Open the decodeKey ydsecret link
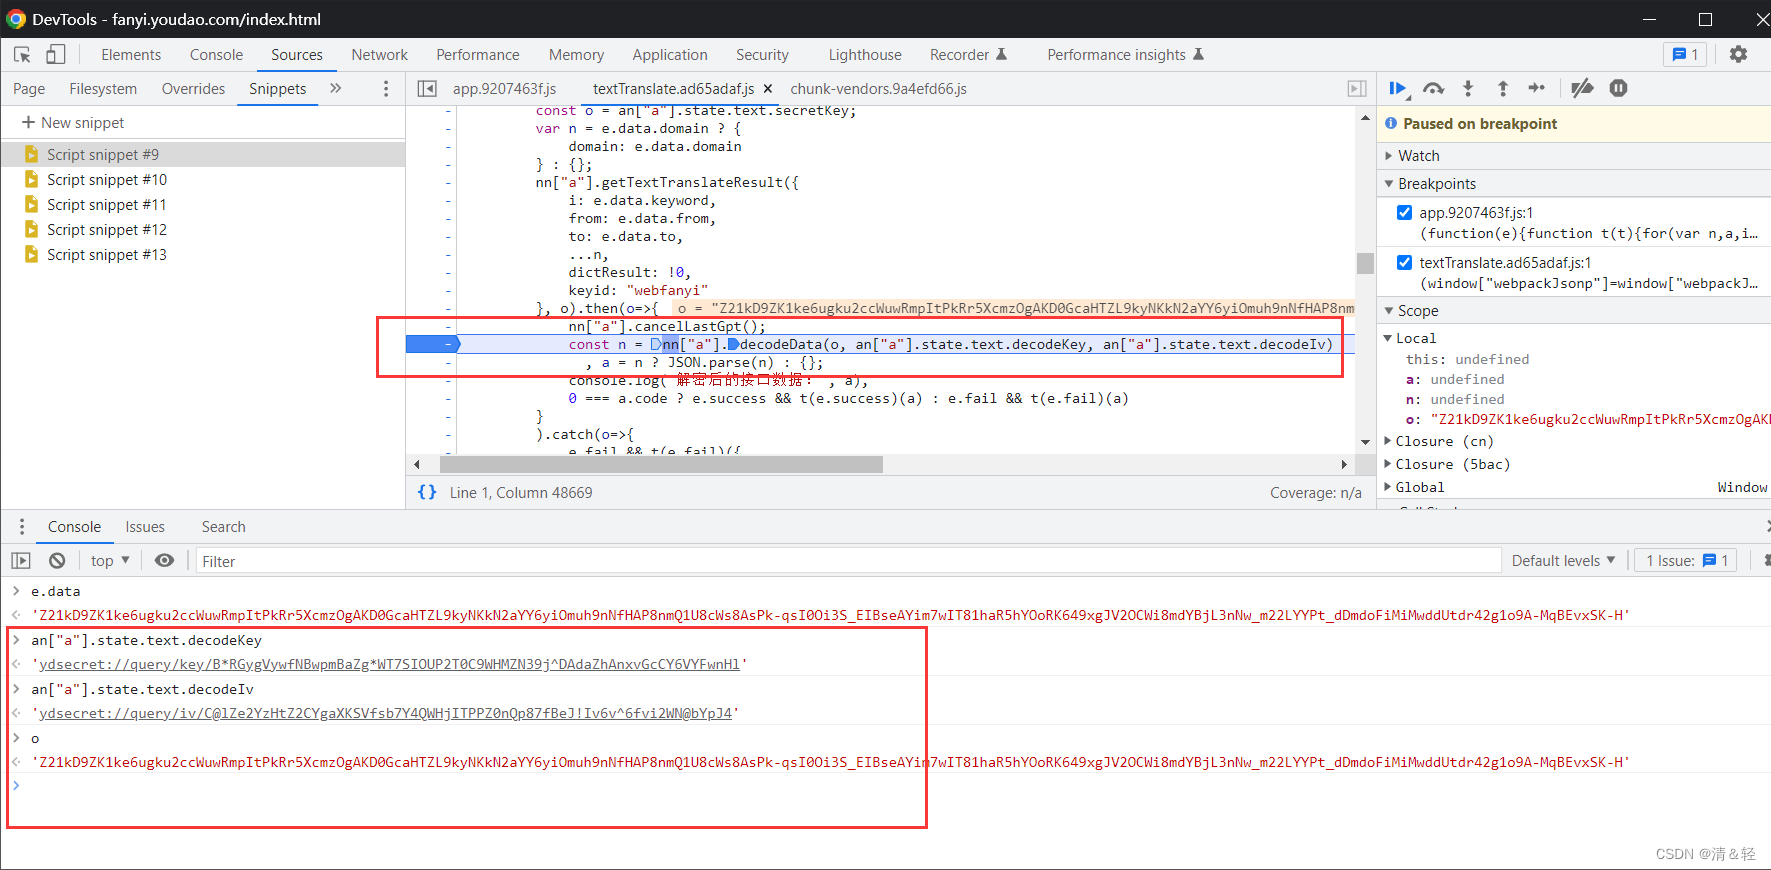Image resolution: width=1771 pixels, height=870 pixels. (x=389, y=664)
